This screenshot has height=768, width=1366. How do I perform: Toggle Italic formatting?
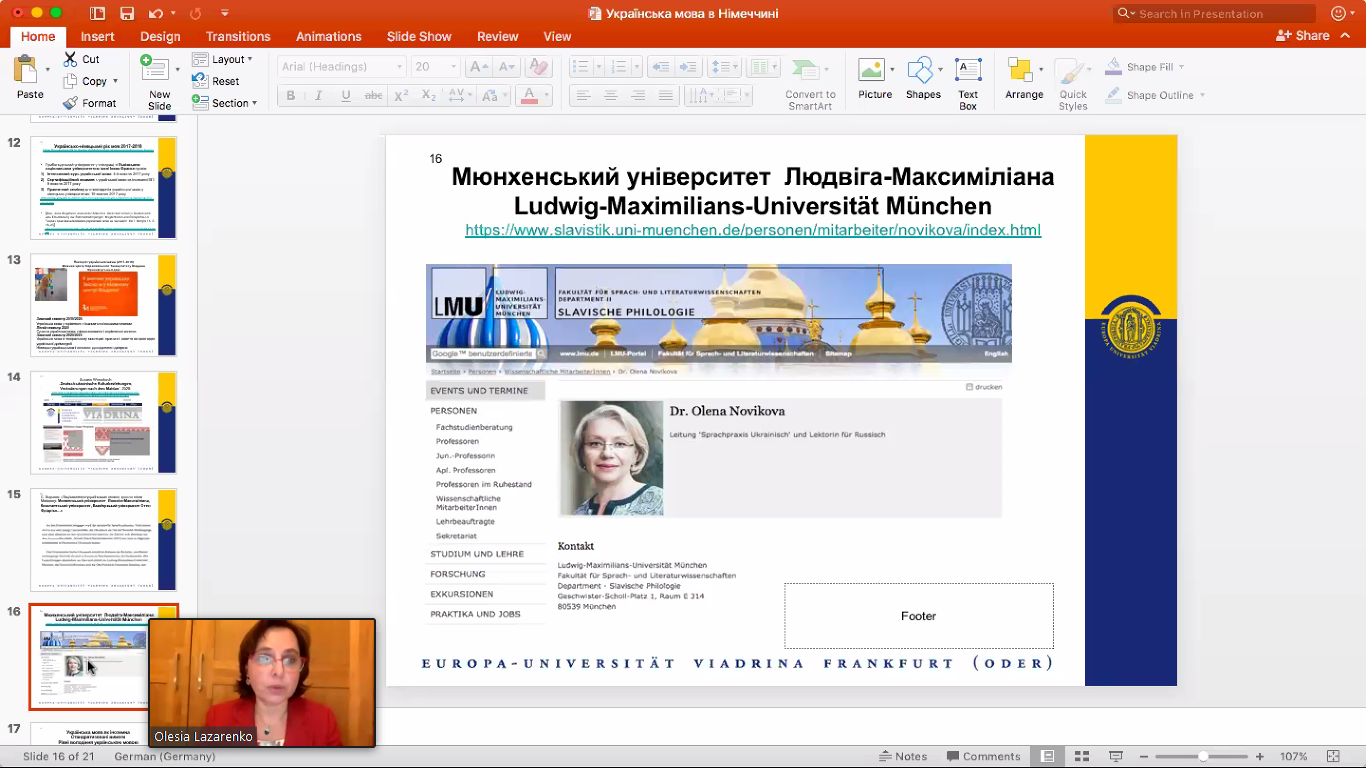318,96
